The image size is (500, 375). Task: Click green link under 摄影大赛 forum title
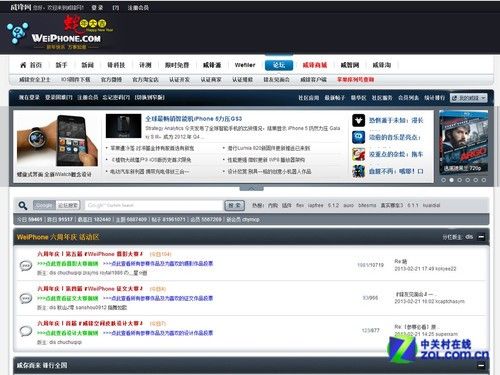coord(68,264)
